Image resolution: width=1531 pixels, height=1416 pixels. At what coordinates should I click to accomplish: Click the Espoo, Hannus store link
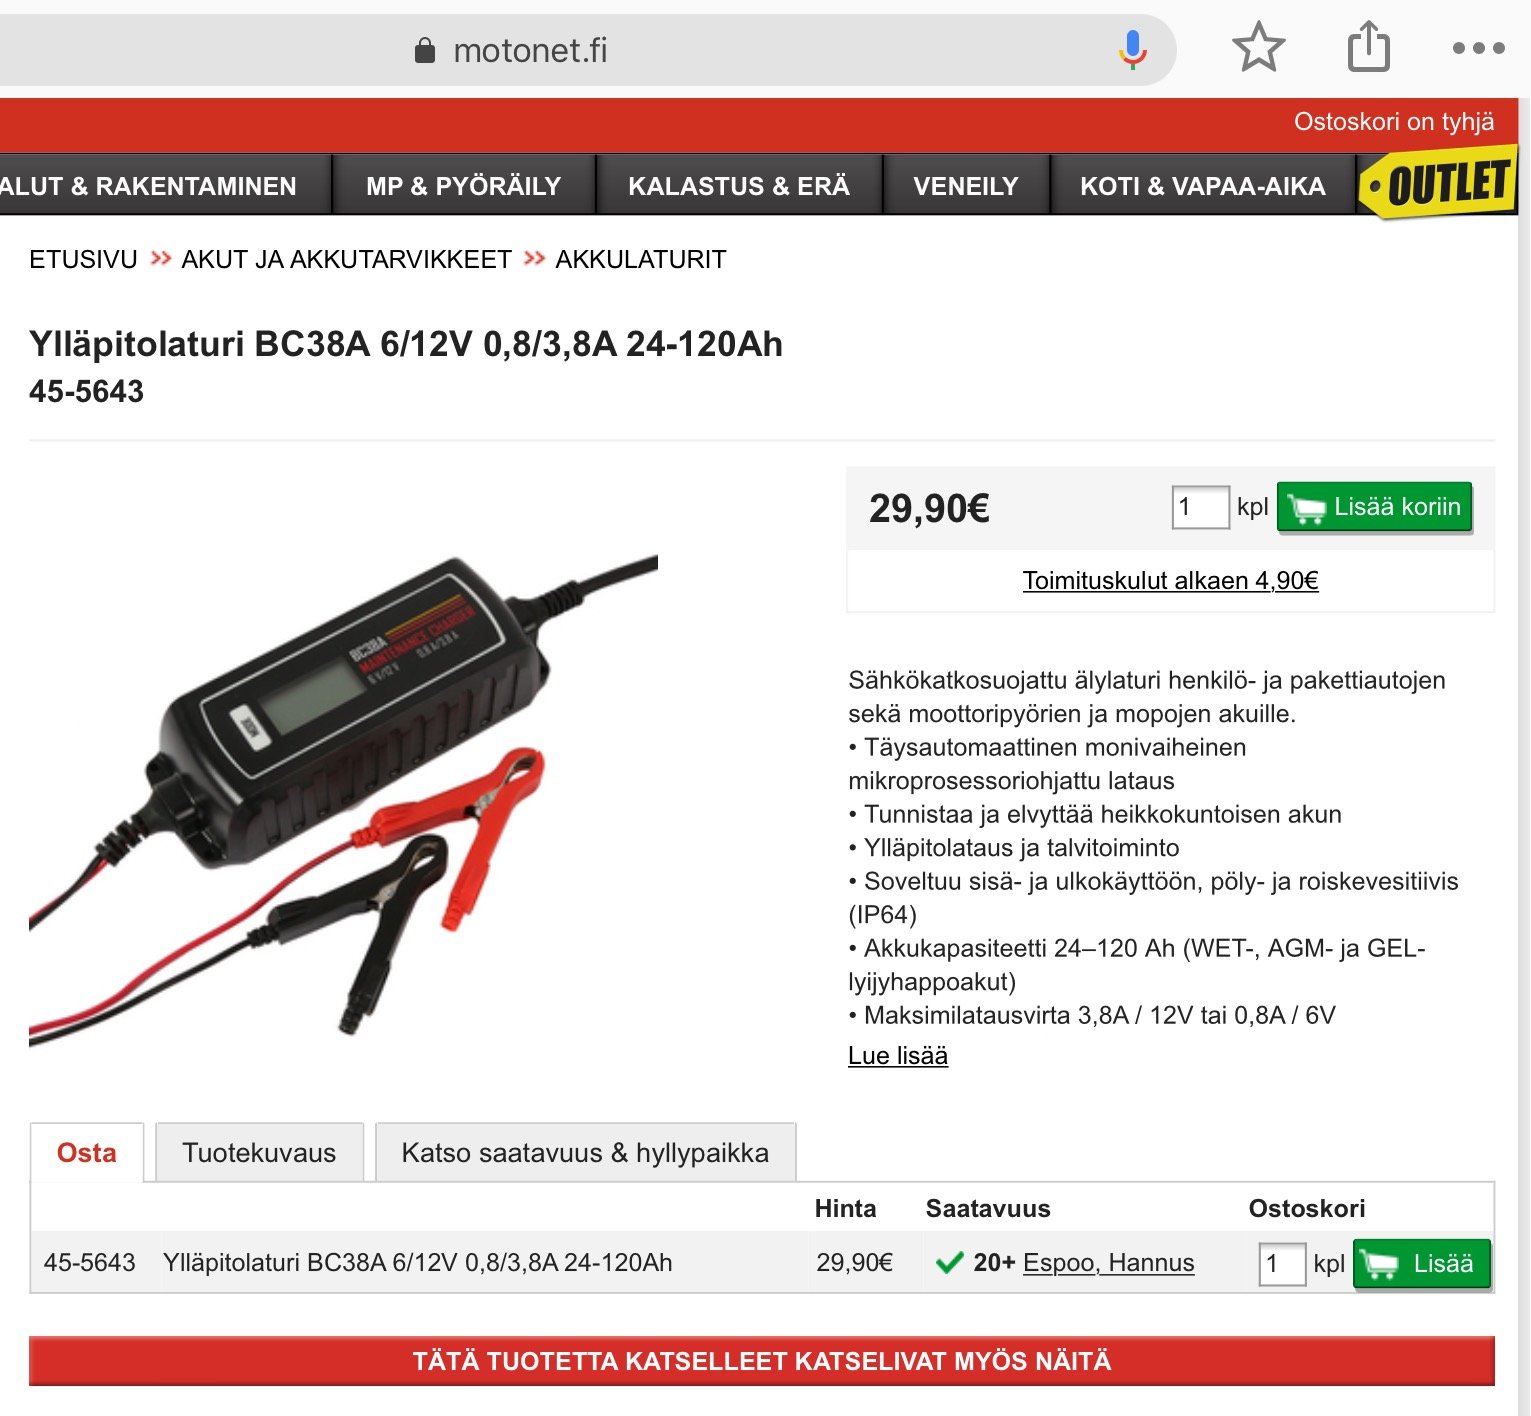[1108, 1263]
